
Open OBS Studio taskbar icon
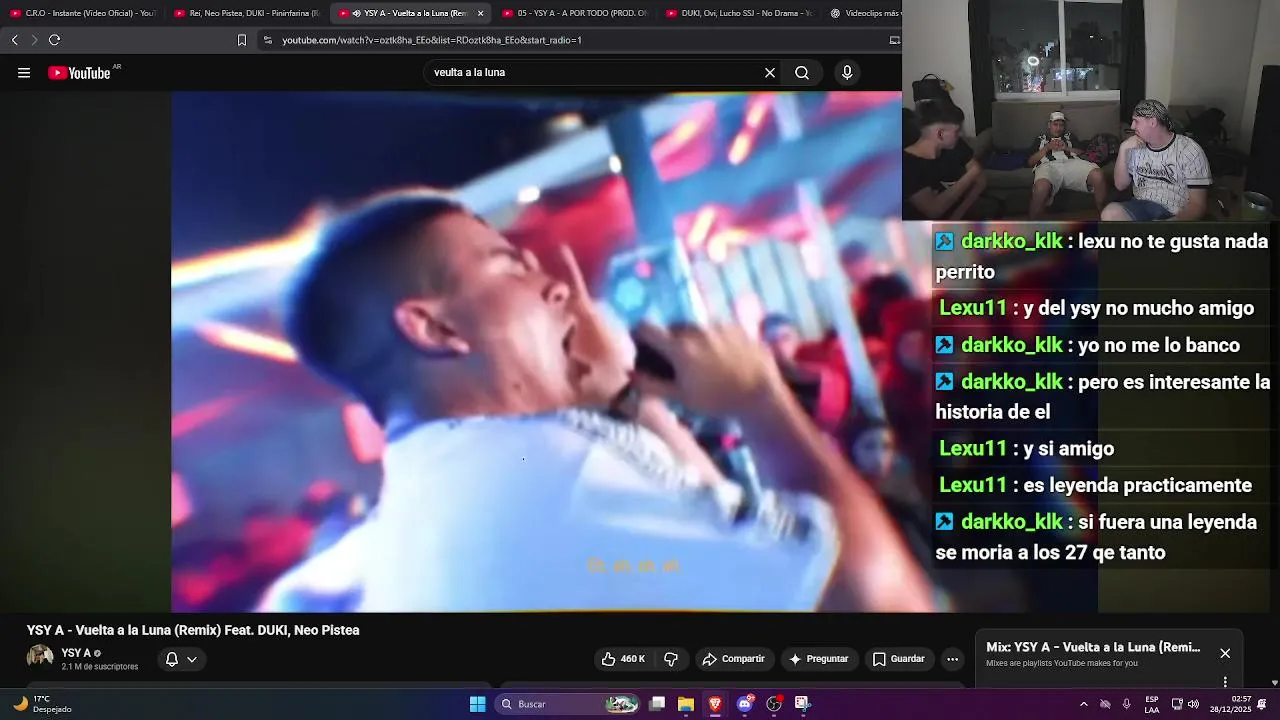click(x=773, y=704)
